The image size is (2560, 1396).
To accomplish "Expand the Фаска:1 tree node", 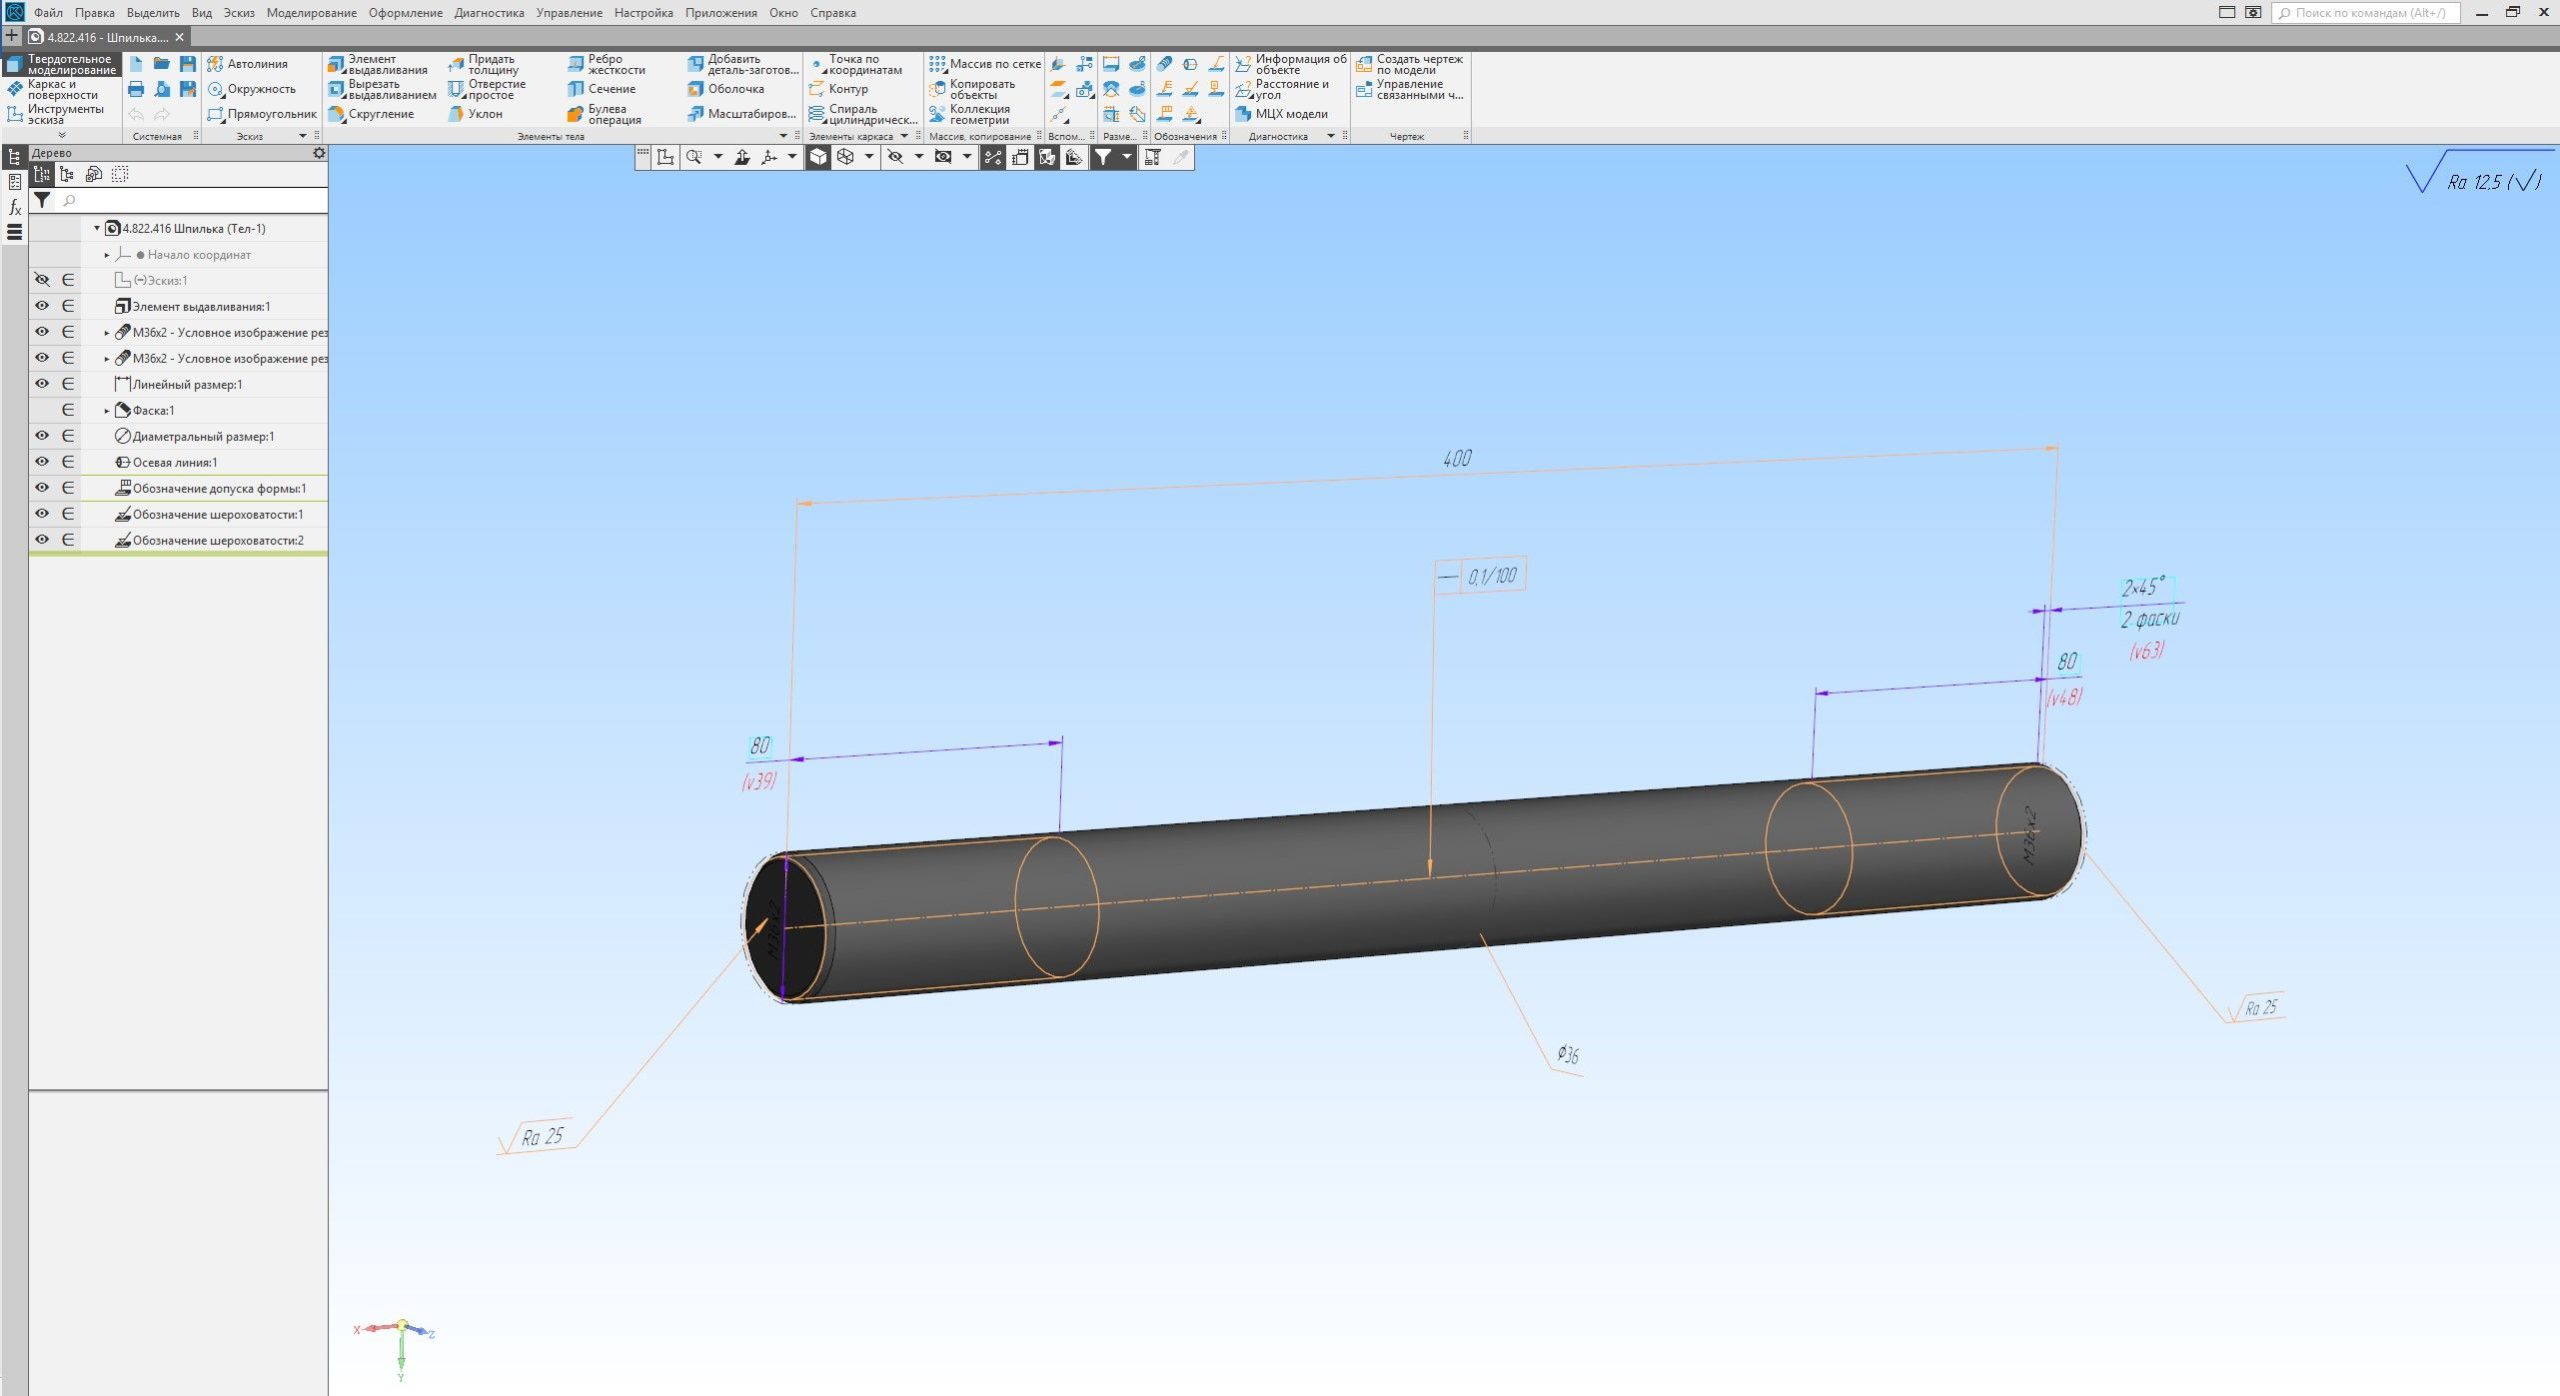I will tap(107, 411).
